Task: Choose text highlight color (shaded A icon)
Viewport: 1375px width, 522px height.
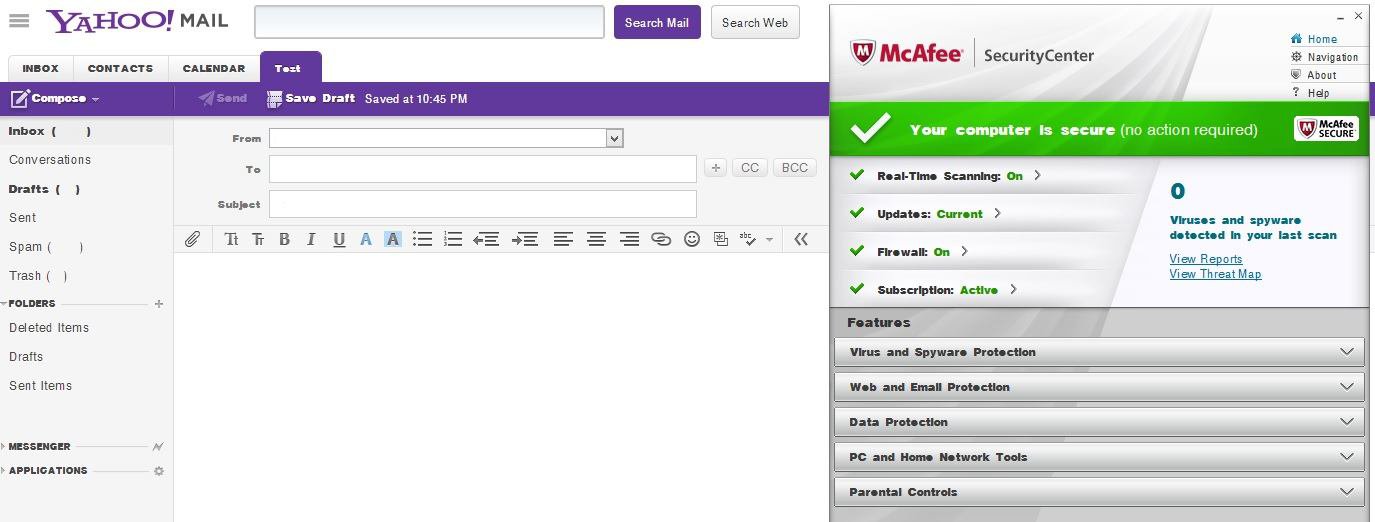Action: pyautogui.click(x=393, y=239)
